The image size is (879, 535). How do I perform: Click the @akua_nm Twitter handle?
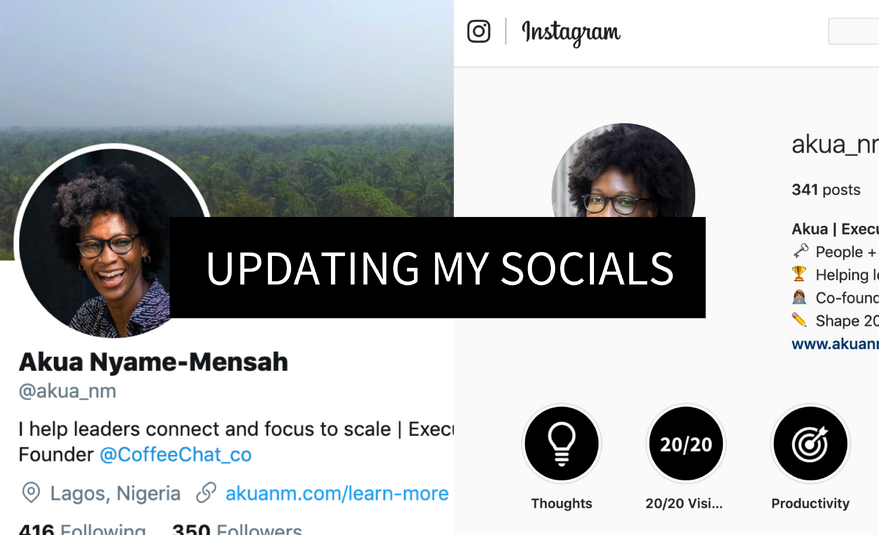point(67,391)
